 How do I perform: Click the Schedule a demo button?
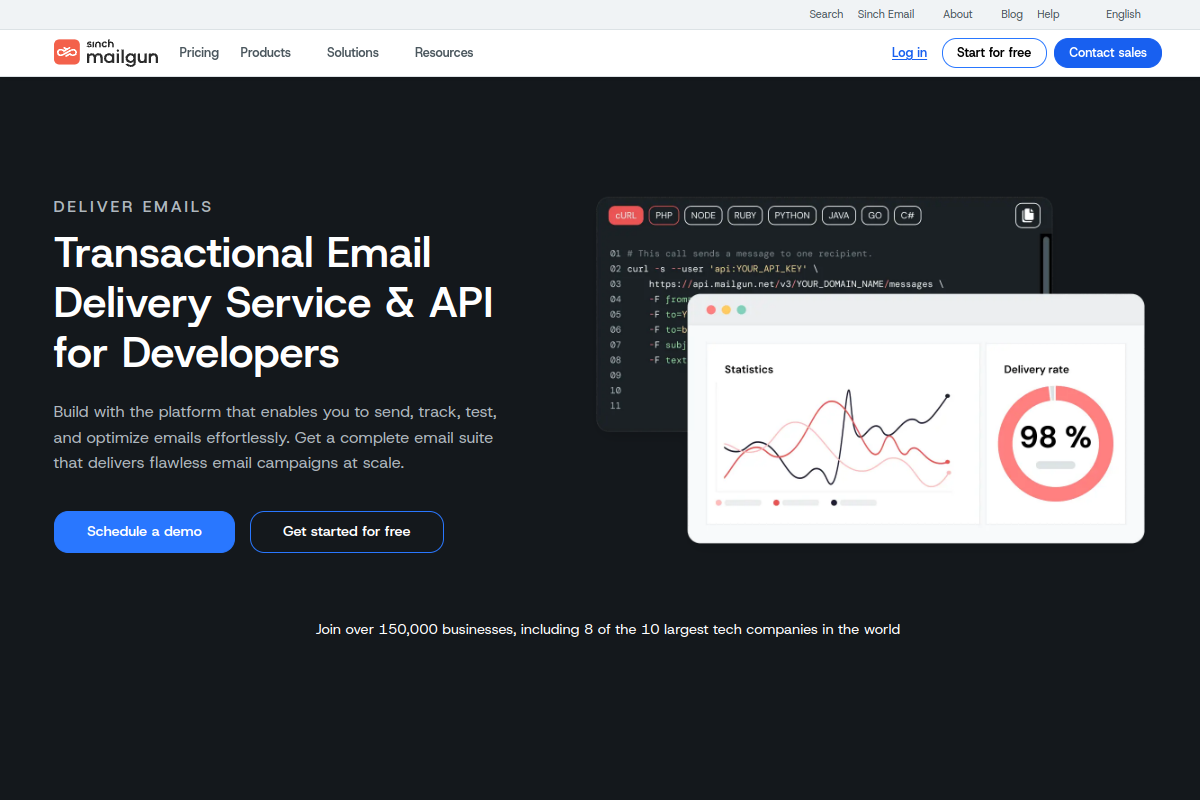click(144, 531)
